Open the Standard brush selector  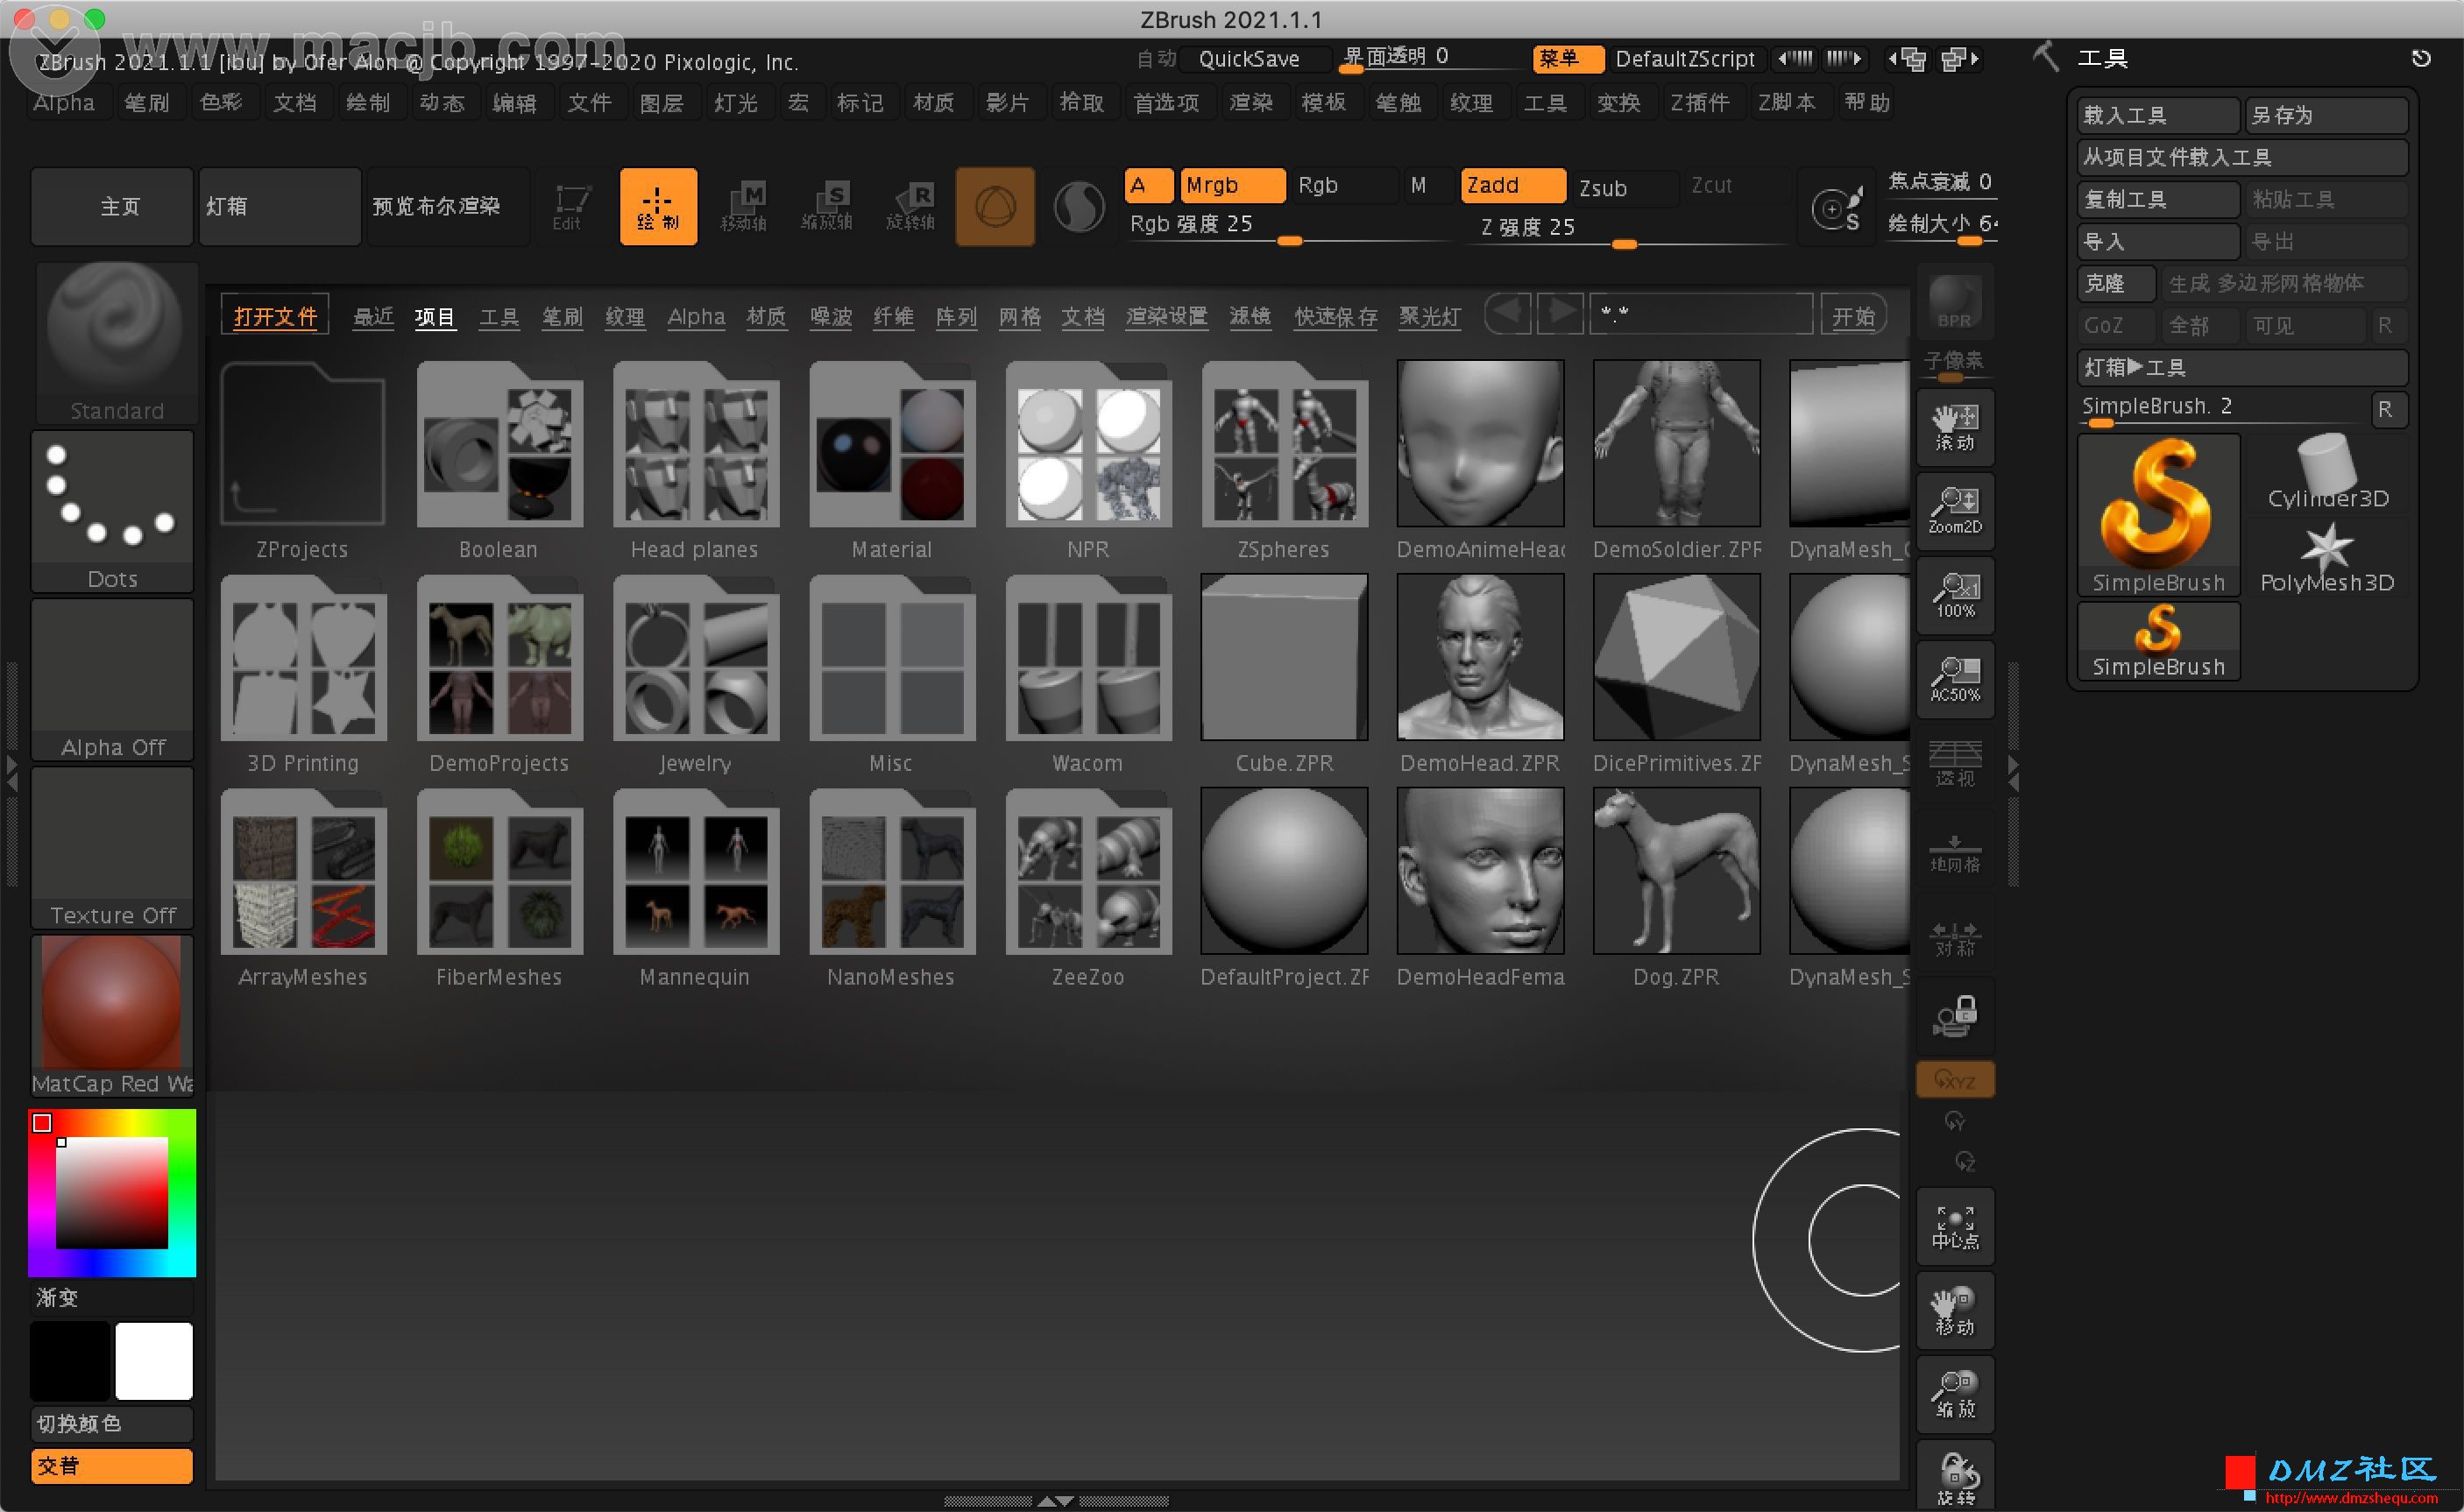point(116,342)
